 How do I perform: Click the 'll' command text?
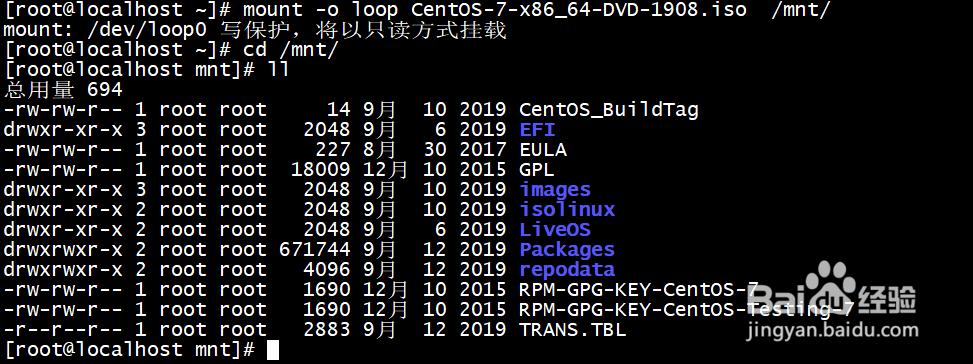[279, 70]
